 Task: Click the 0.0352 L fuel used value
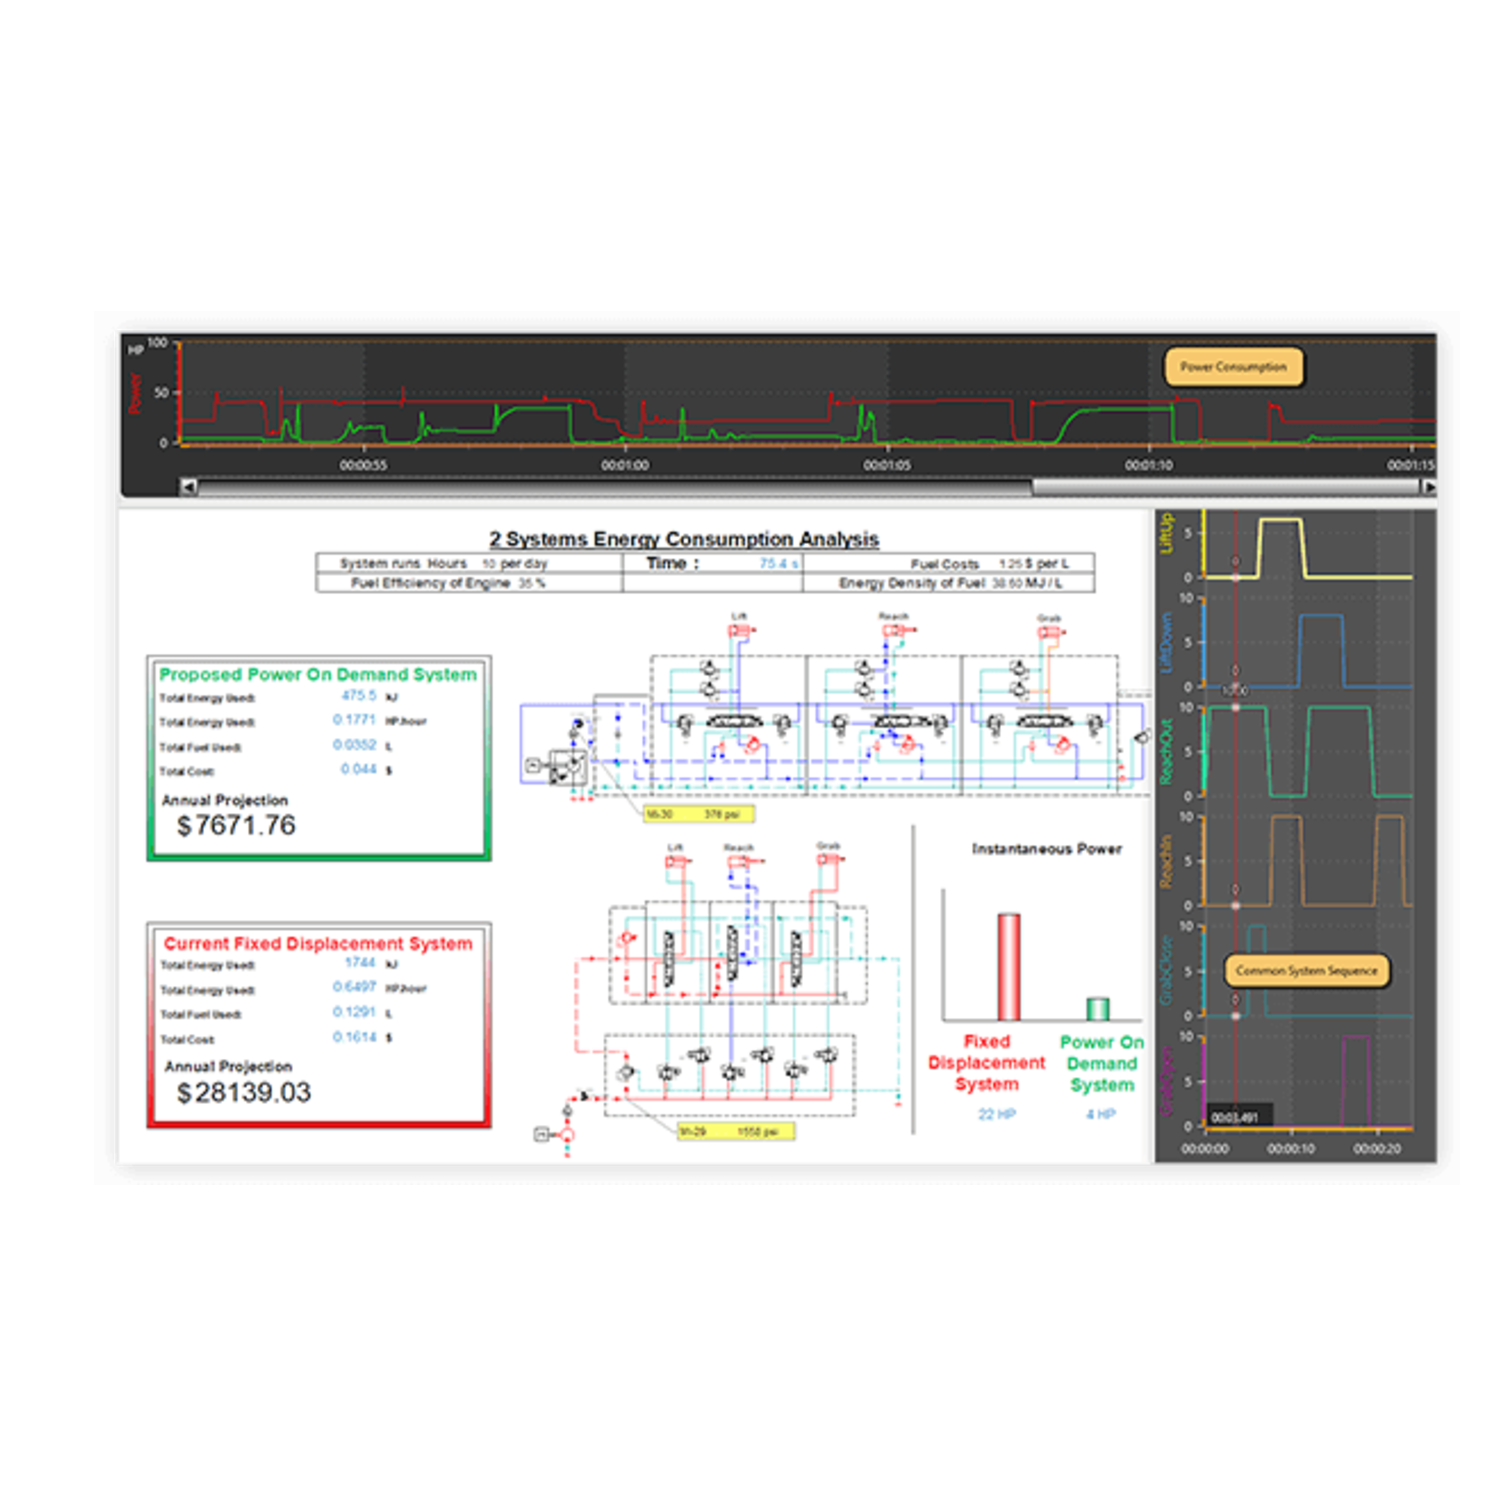coord(354,745)
